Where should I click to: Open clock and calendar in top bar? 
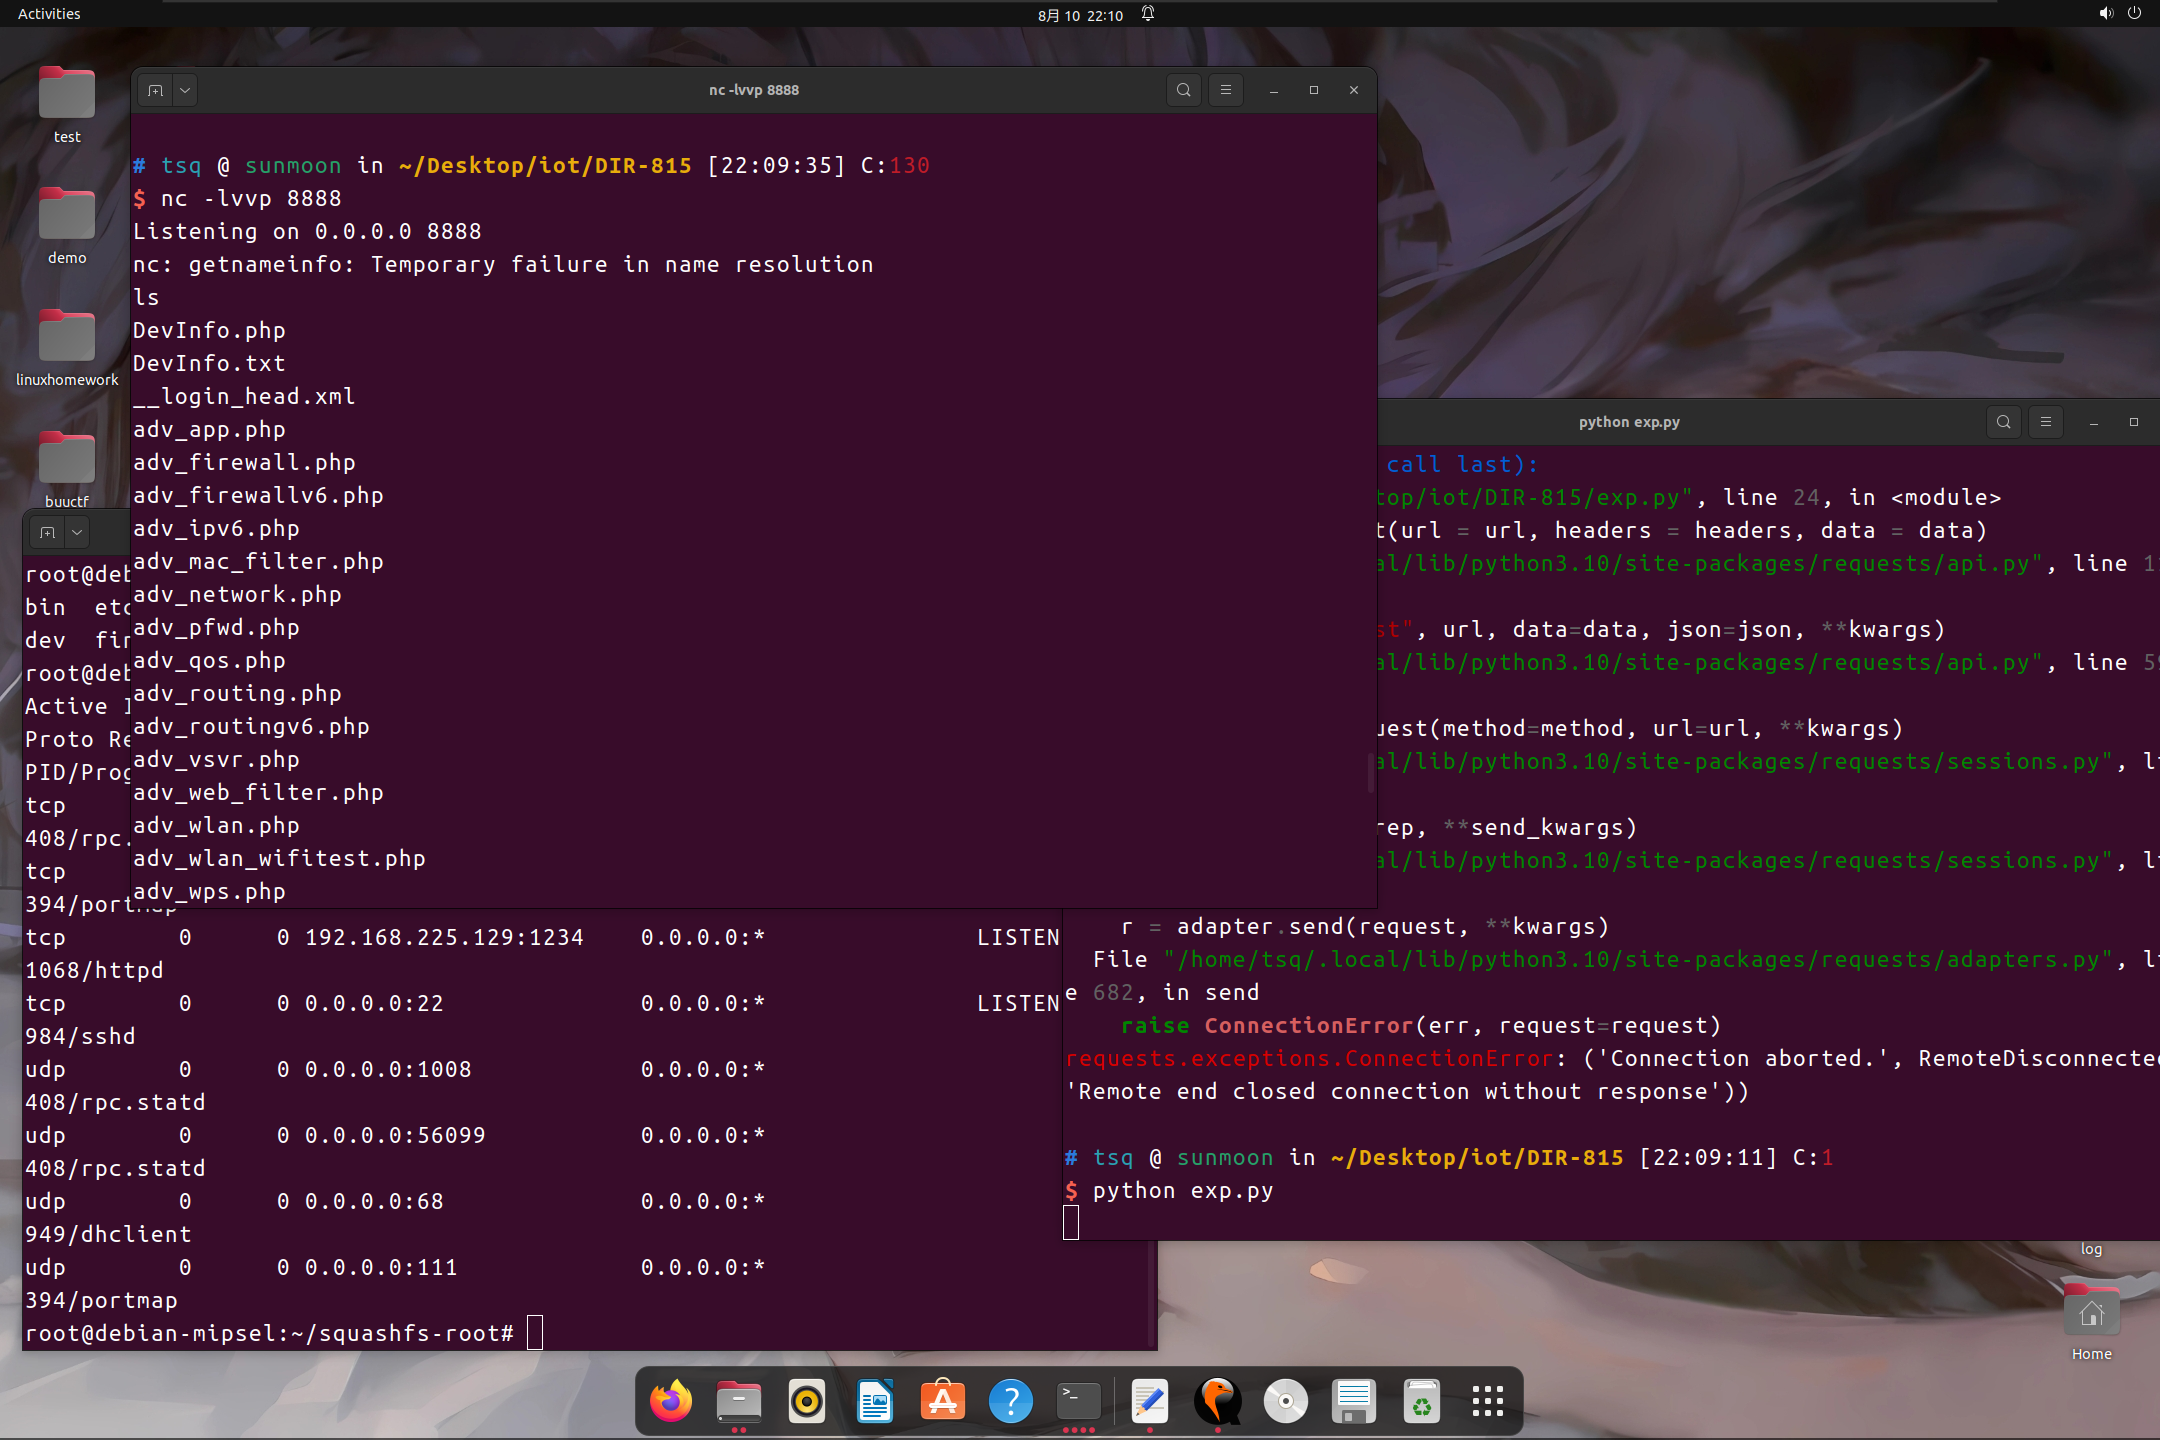click(x=1080, y=15)
